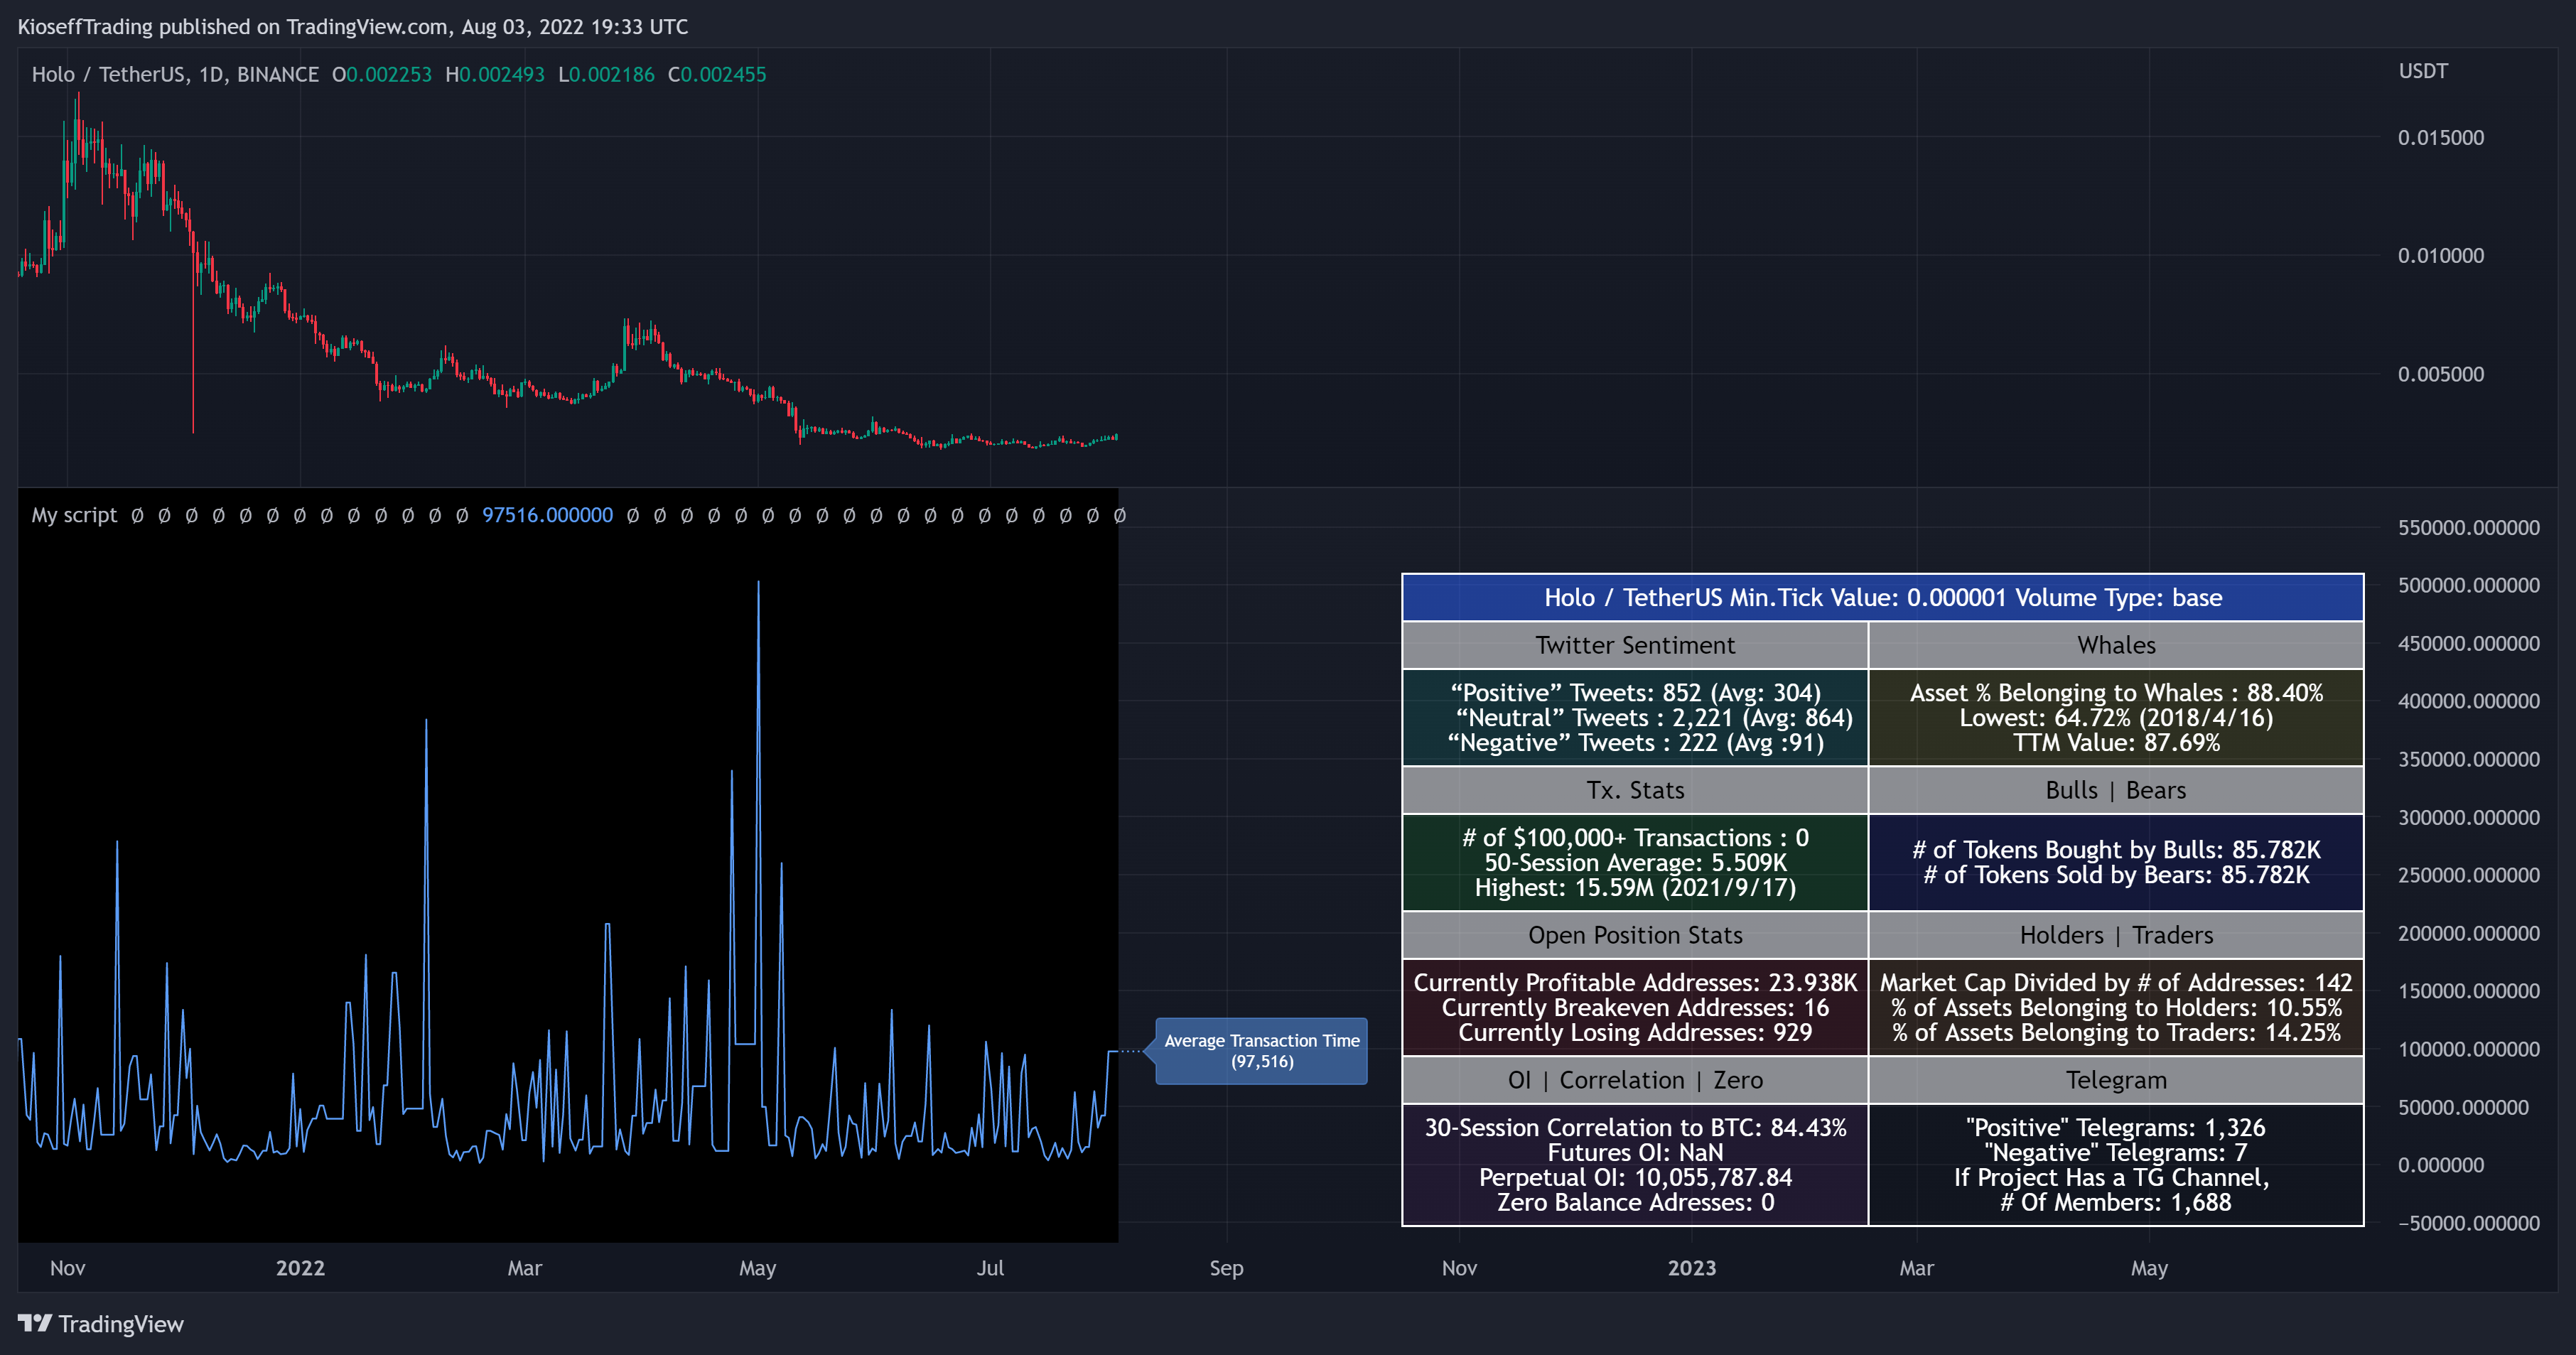This screenshot has width=2576, height=1355.
Task: Click the "Positive" Tweets: 852 line
Action: point(1635,693)
